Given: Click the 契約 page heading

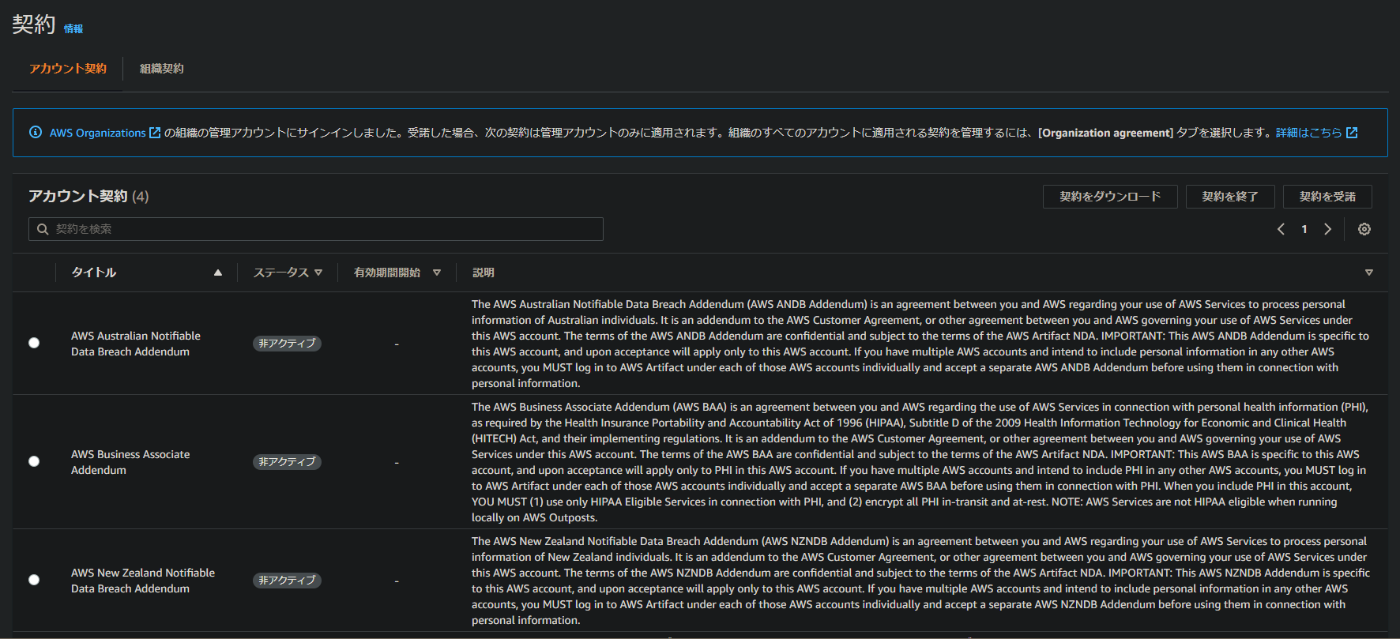Looking at the screenshot, I should (x=33, y=26).
